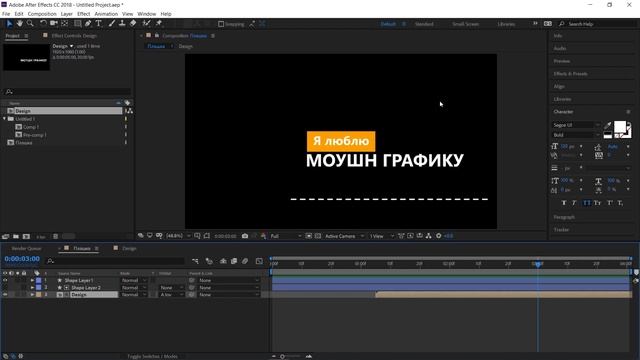Click the viewer exposure reset gear icon

[439, 236]
